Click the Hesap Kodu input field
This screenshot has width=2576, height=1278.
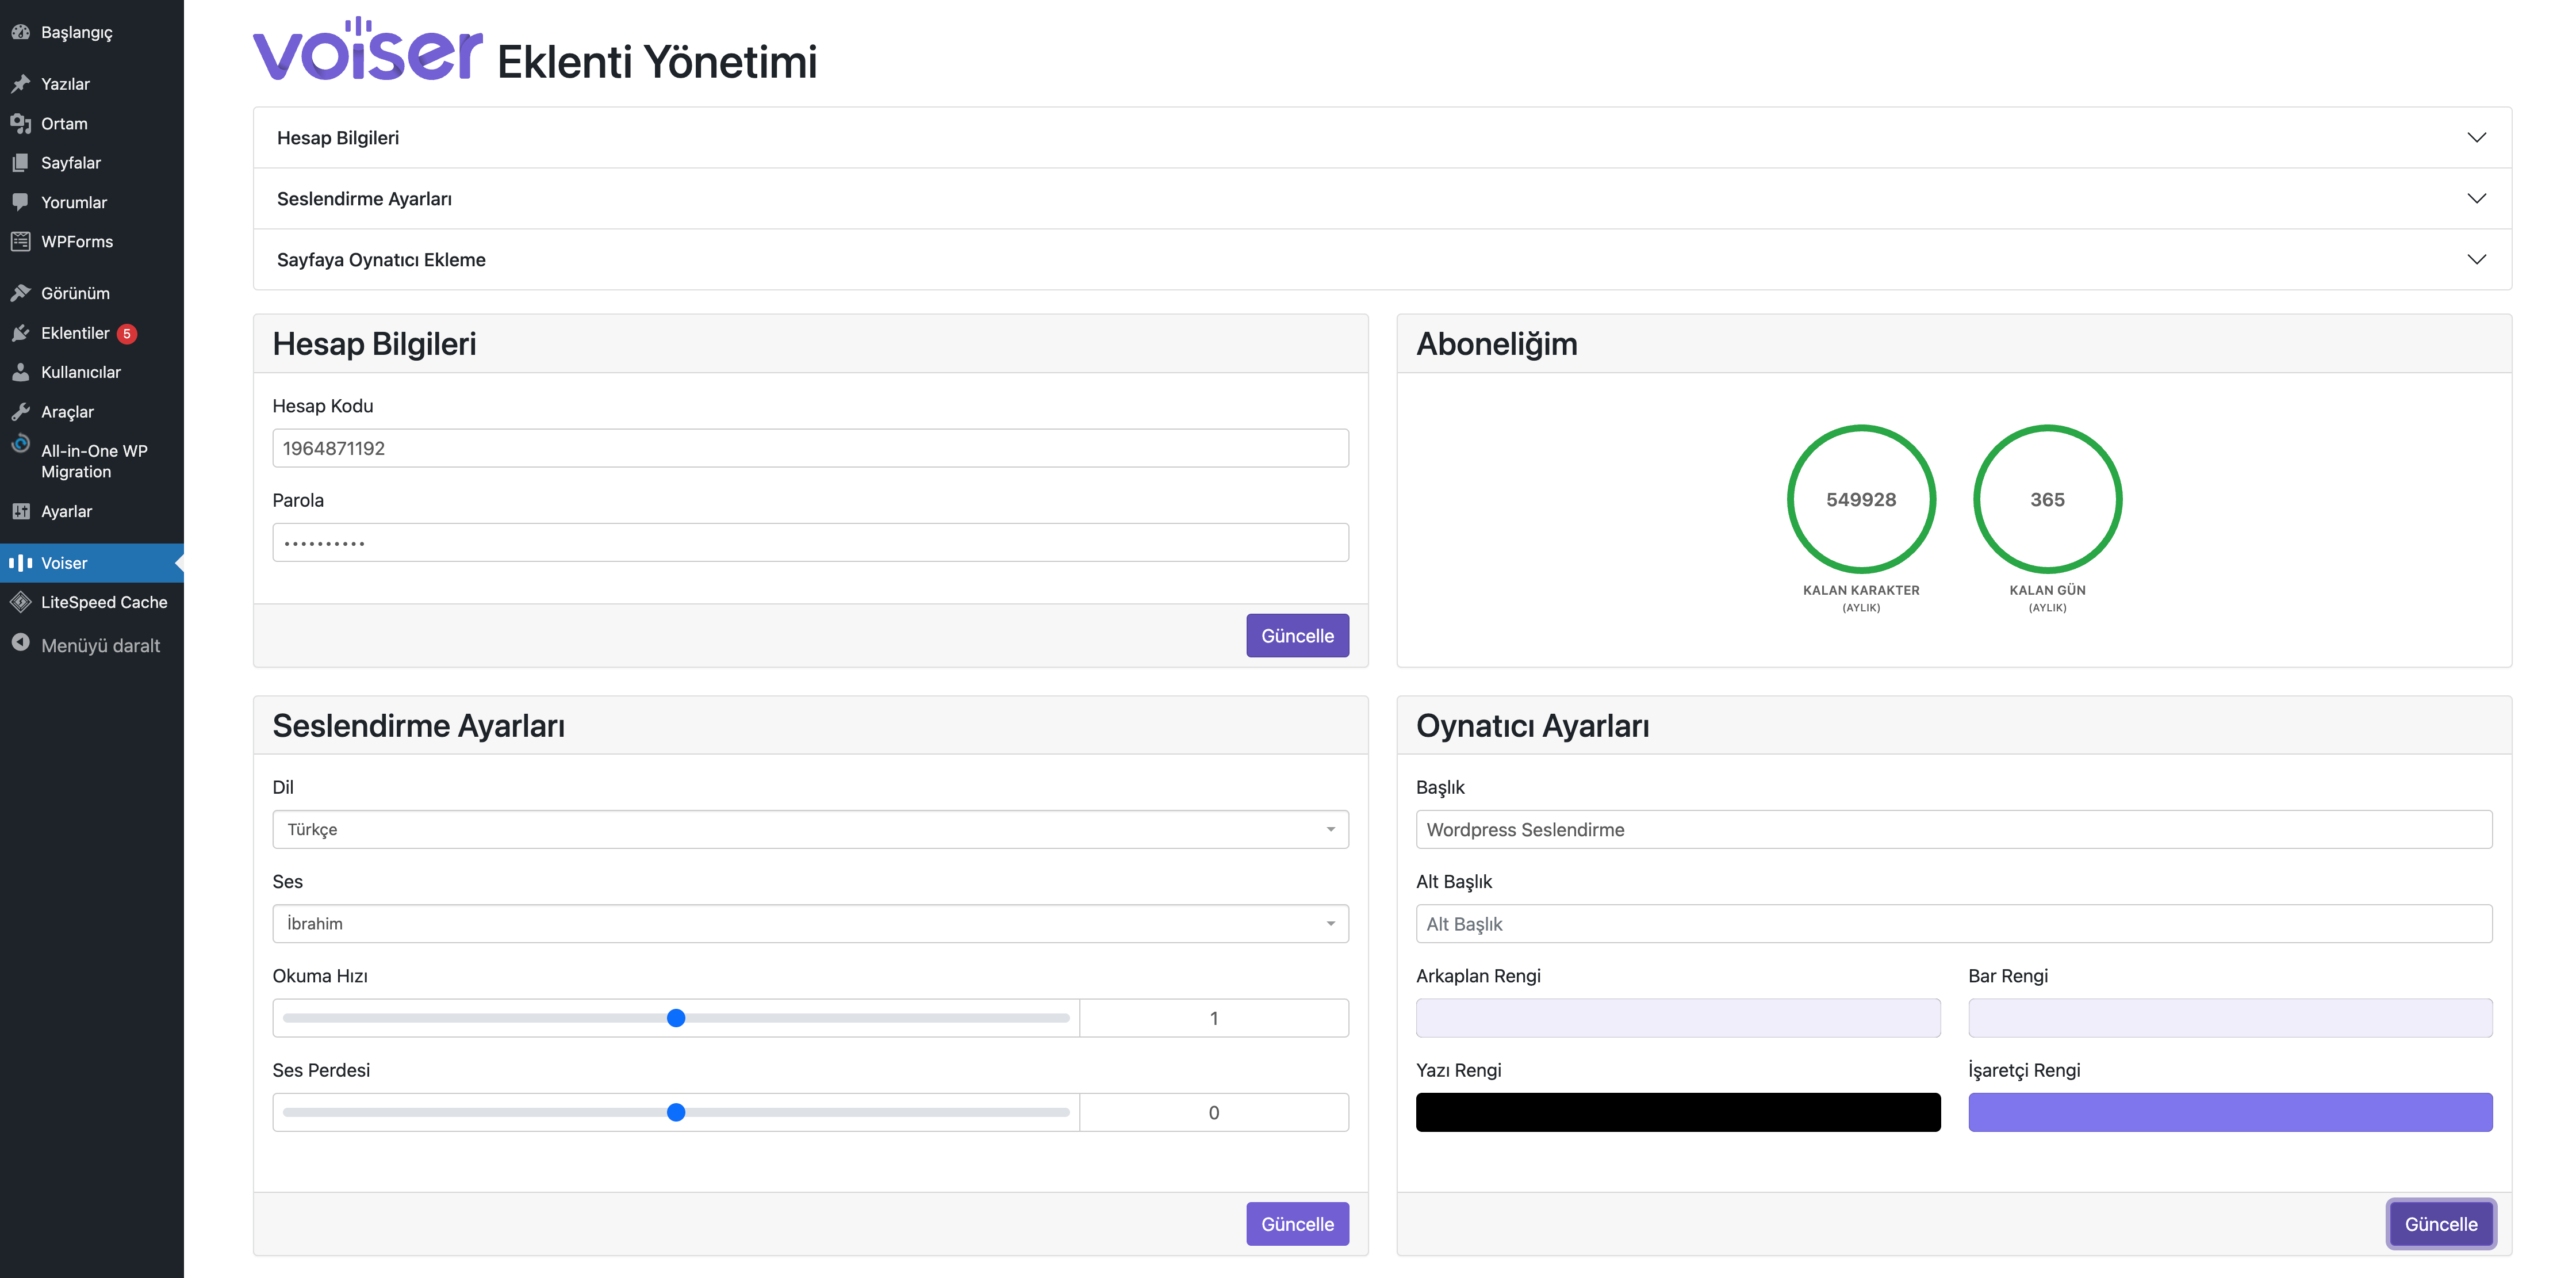[810, 448]
